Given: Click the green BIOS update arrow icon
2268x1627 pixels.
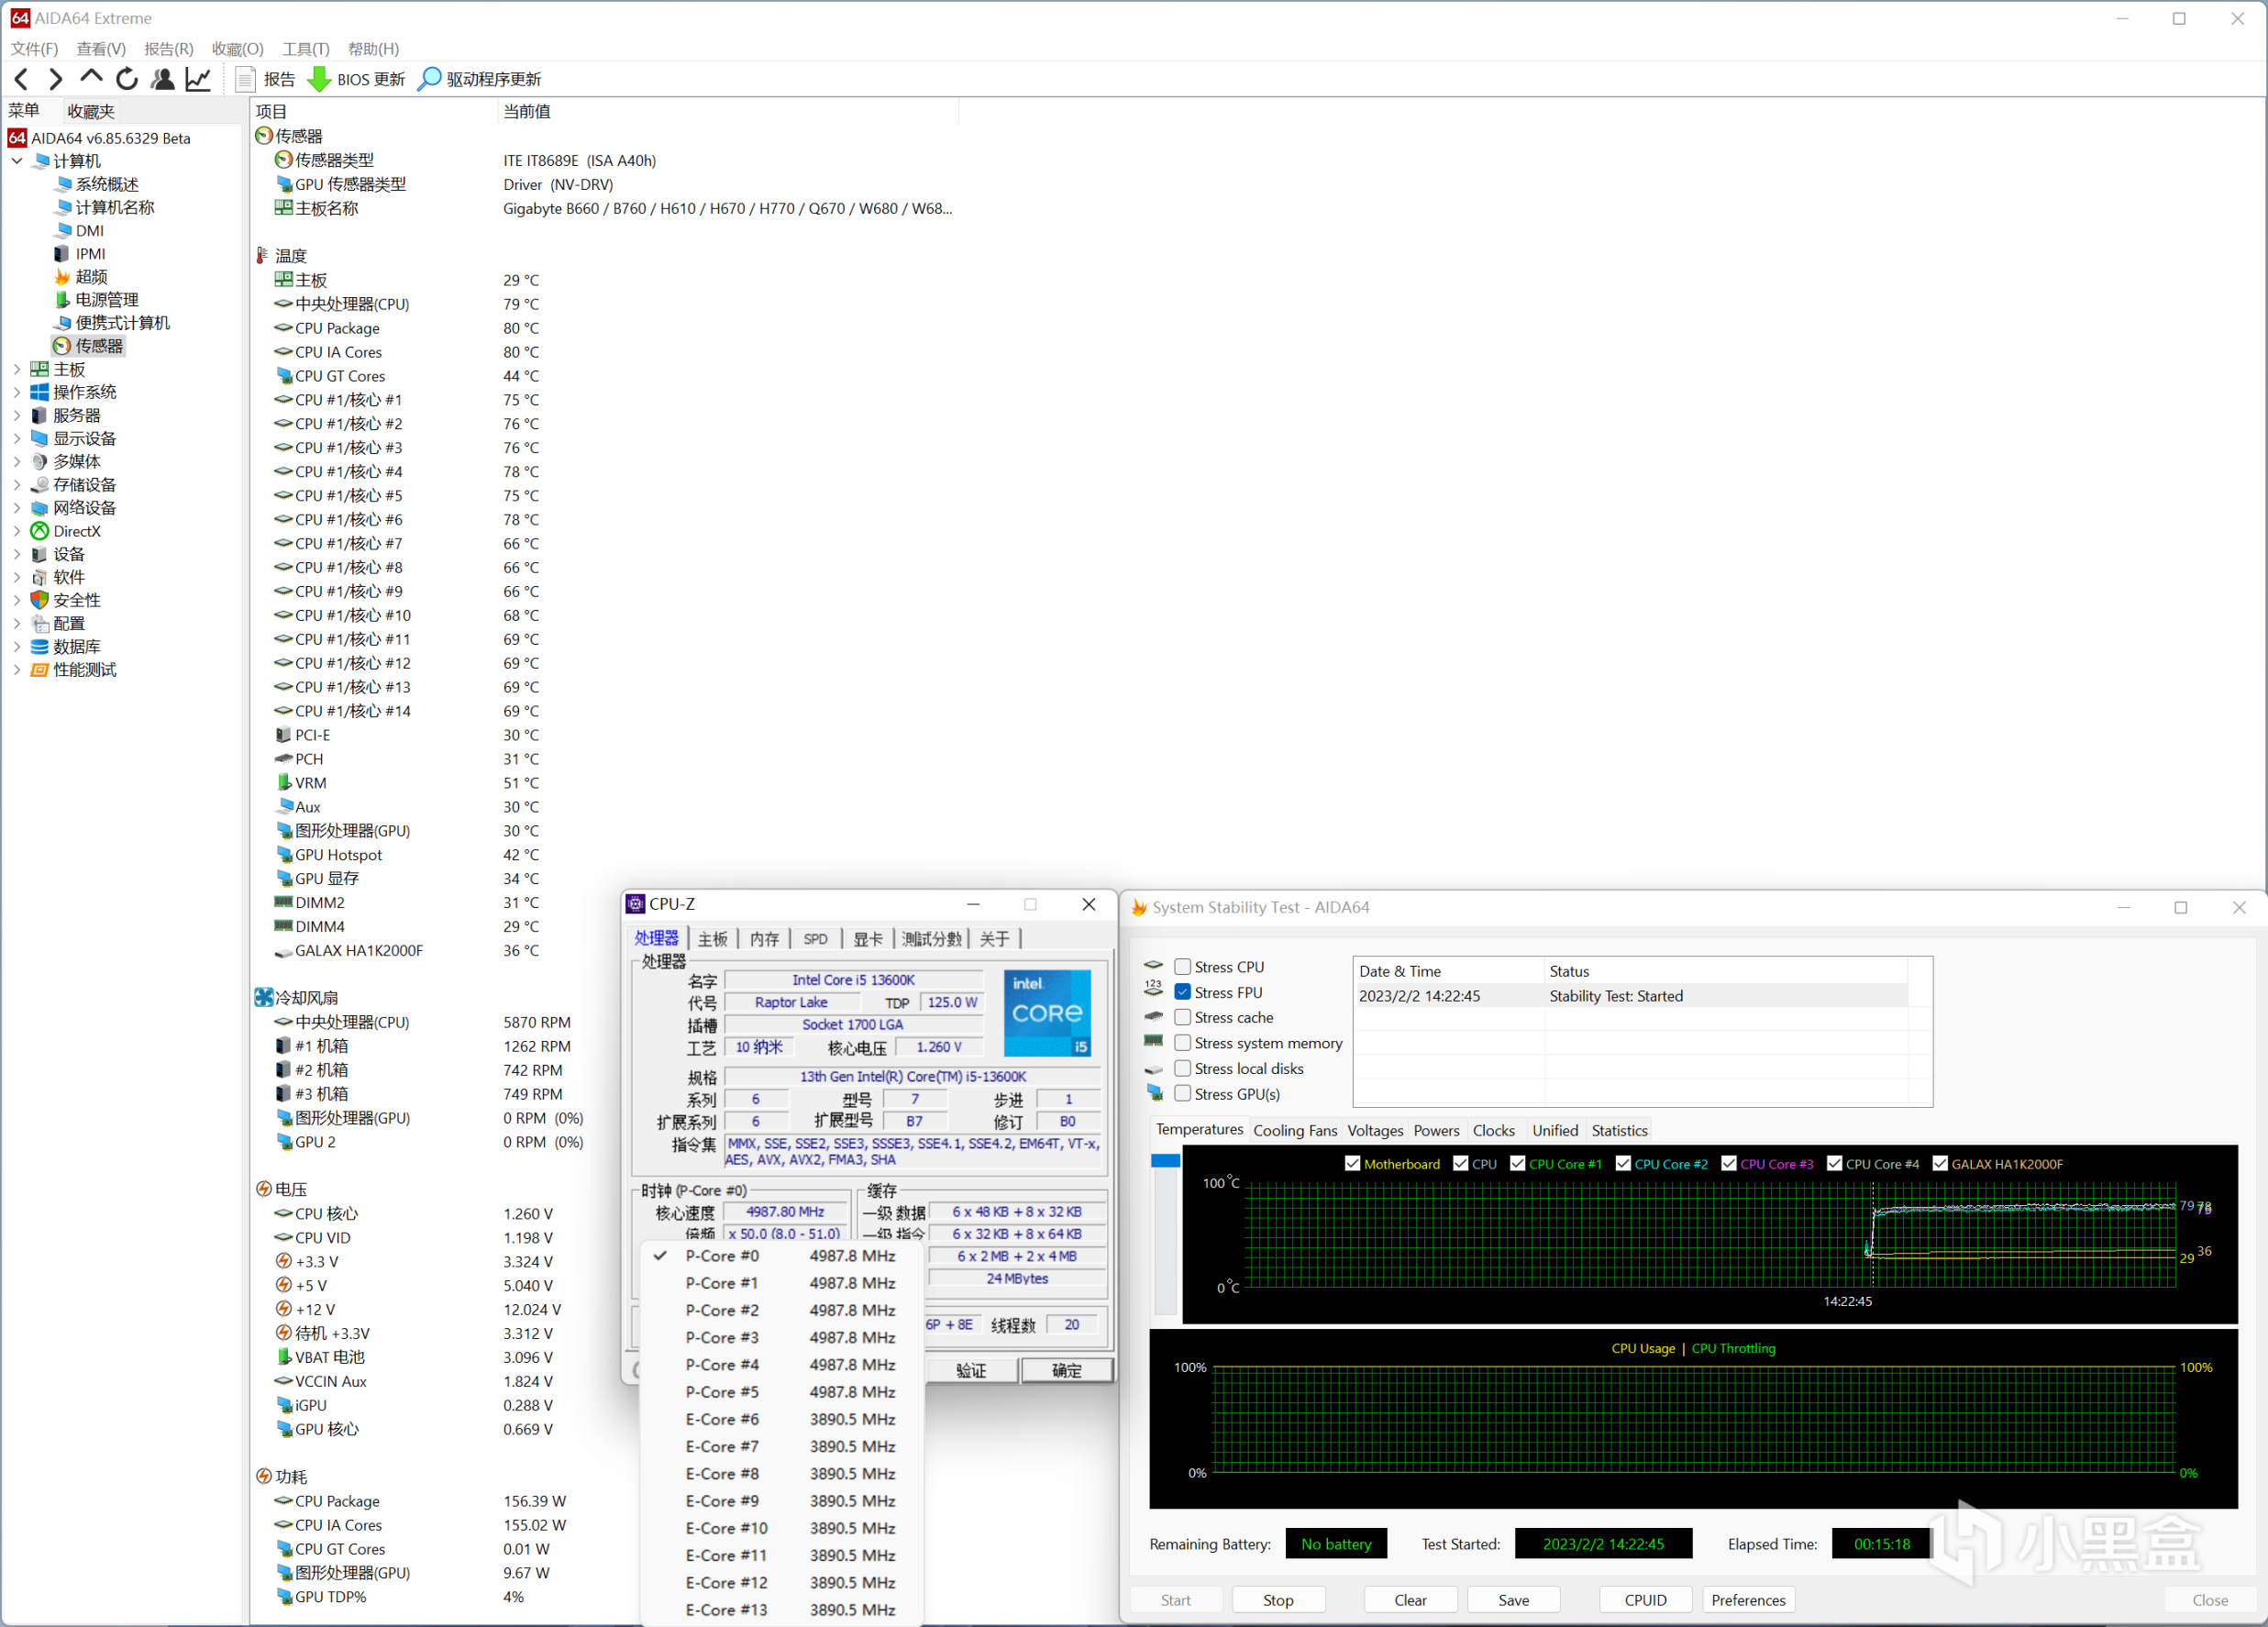Looking at the screenshot, I should pyautogui.click(x=319, y=79).
